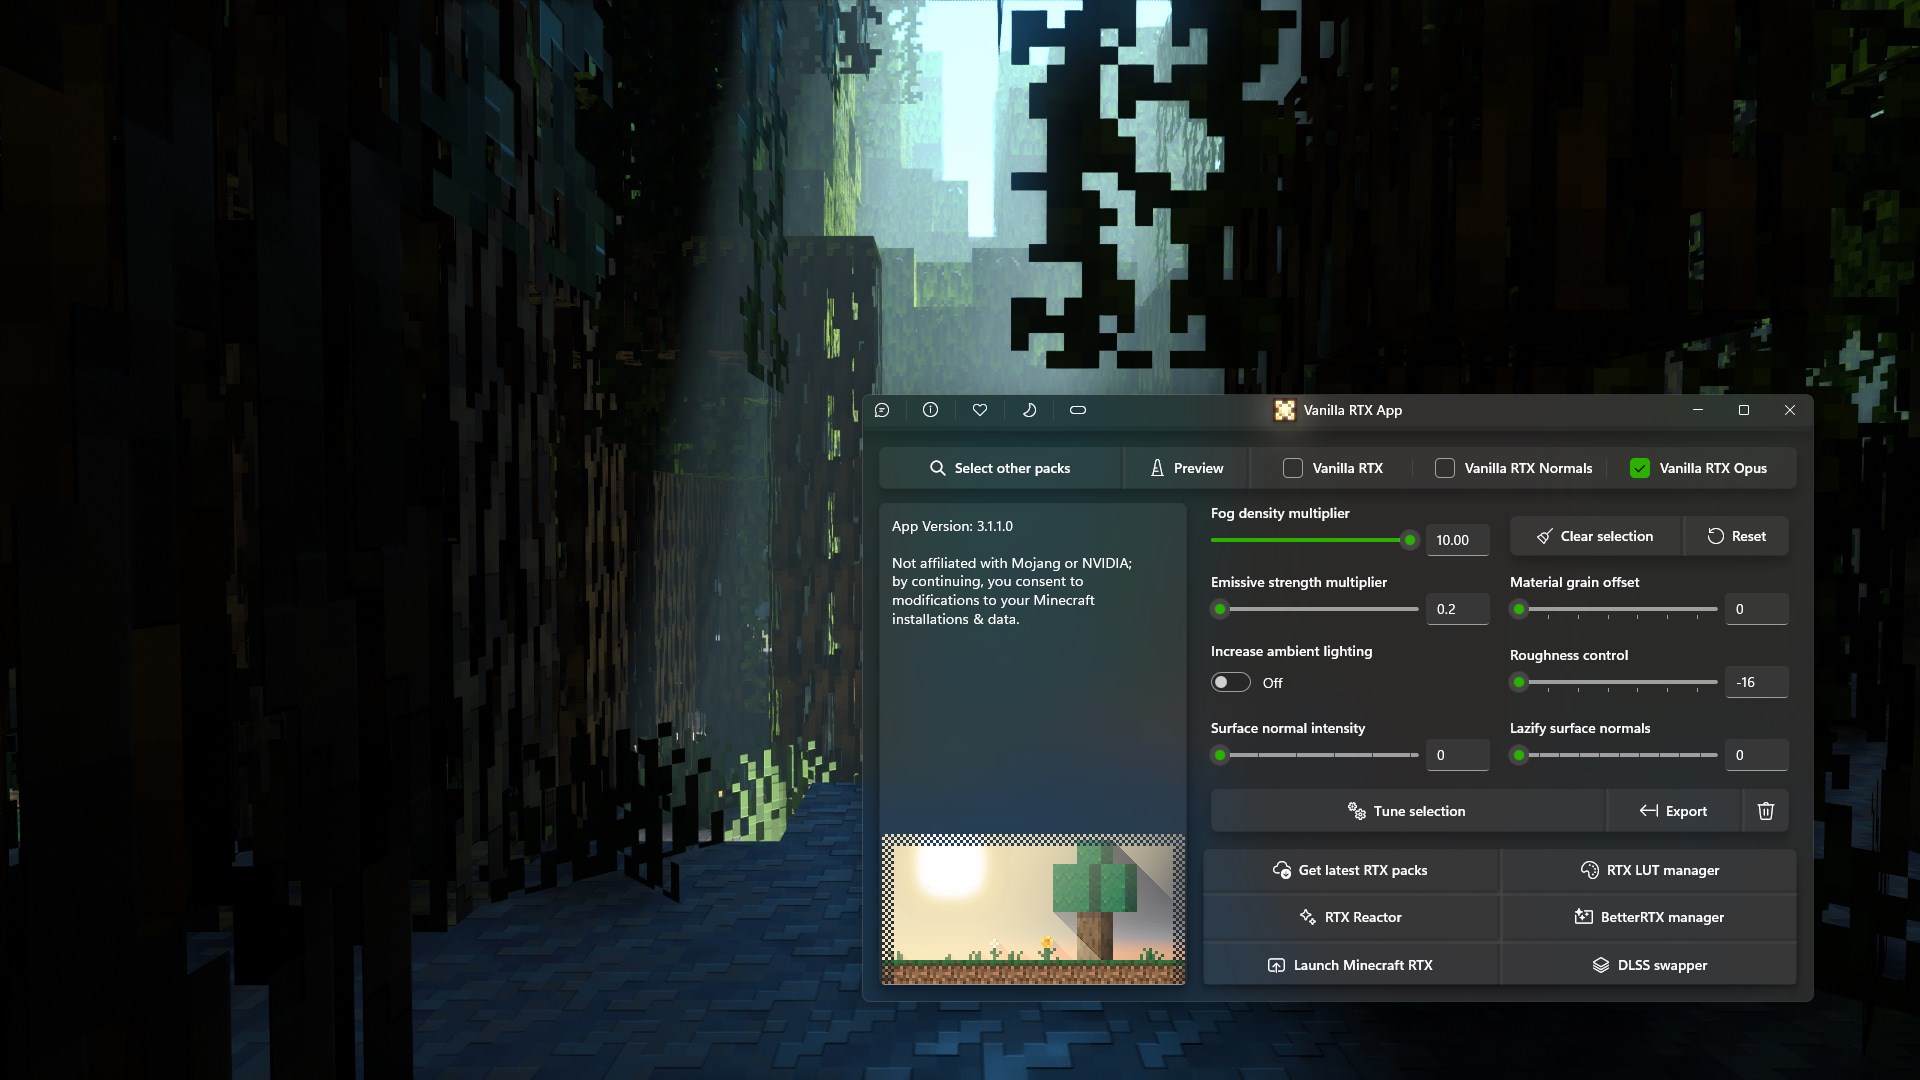Click the trash delete icon beside Export
This screenshot has height=1080, width=1920.
[1766, 811]
